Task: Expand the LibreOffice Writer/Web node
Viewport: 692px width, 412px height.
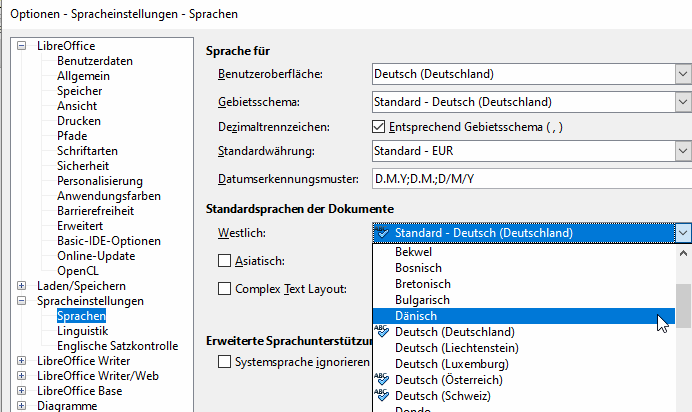Action: (21, 375)
